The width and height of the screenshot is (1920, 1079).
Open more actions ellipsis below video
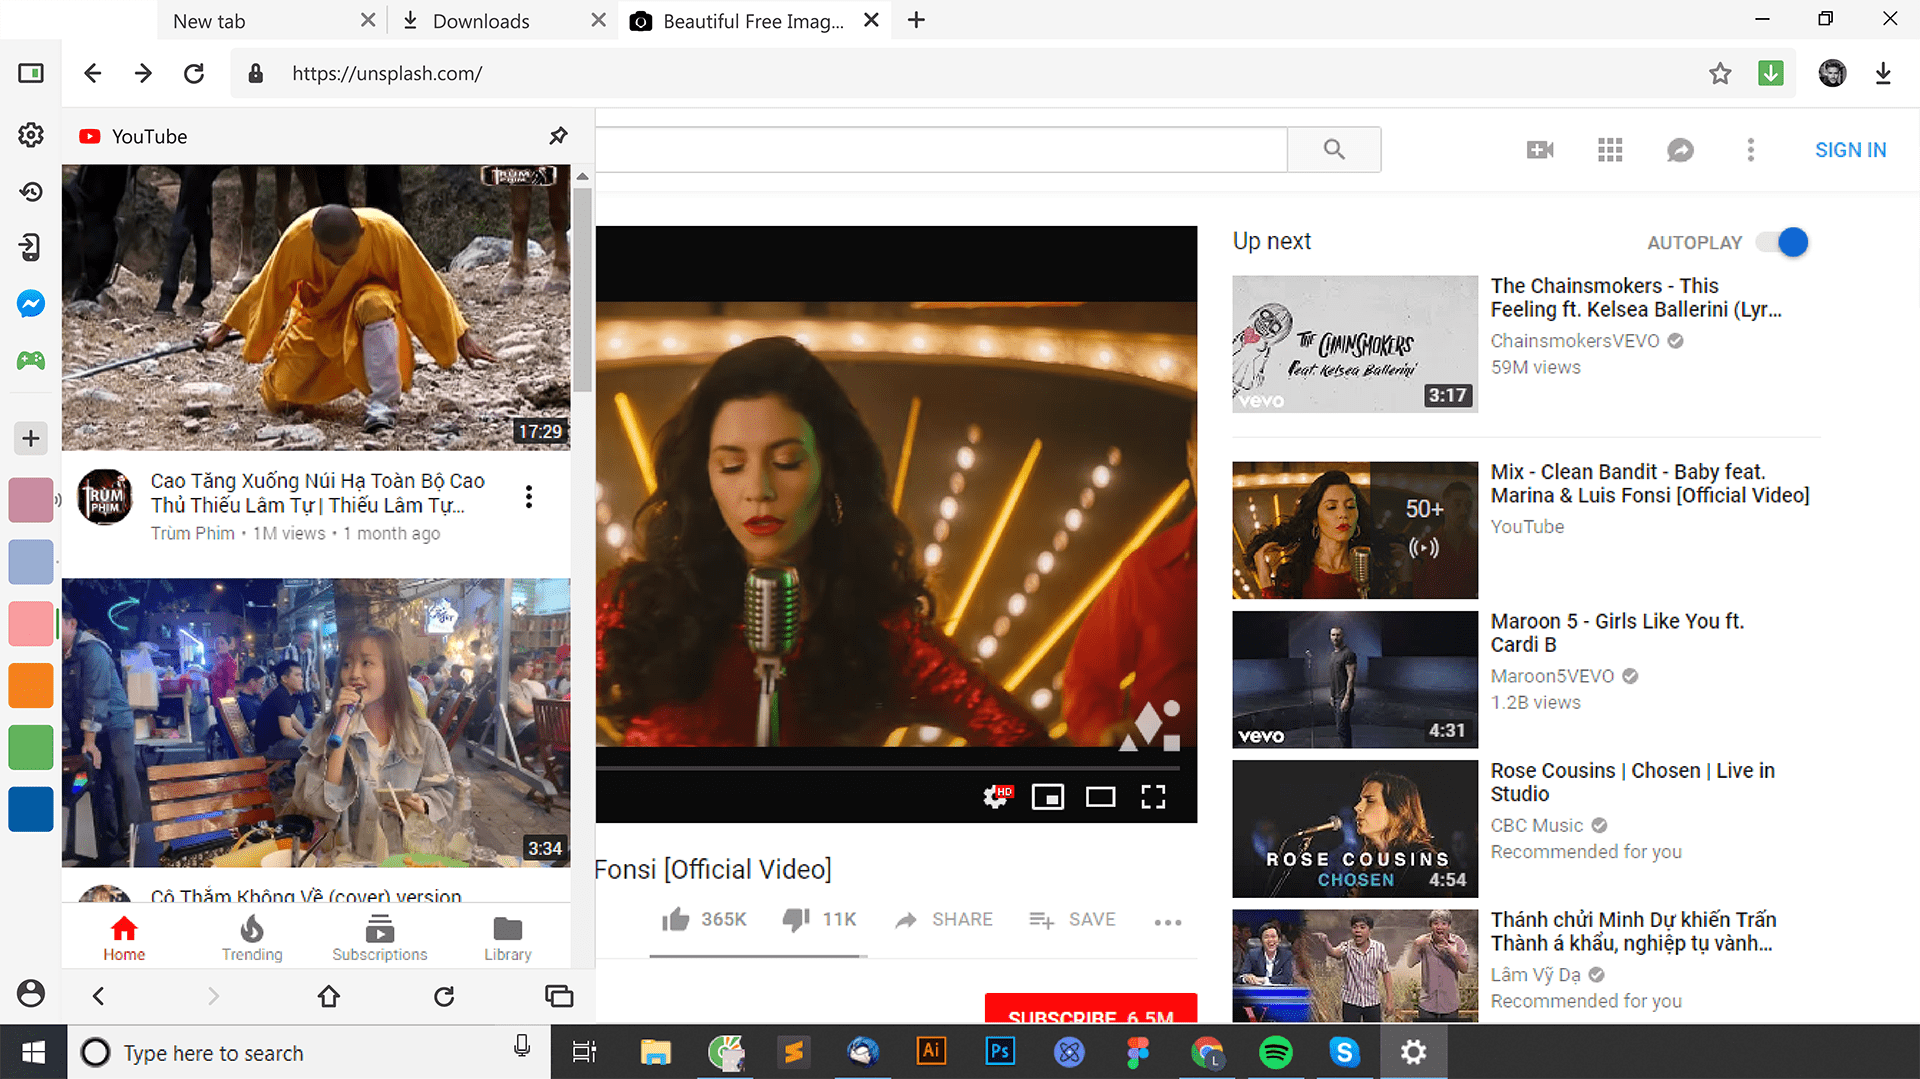point(1168,922)
